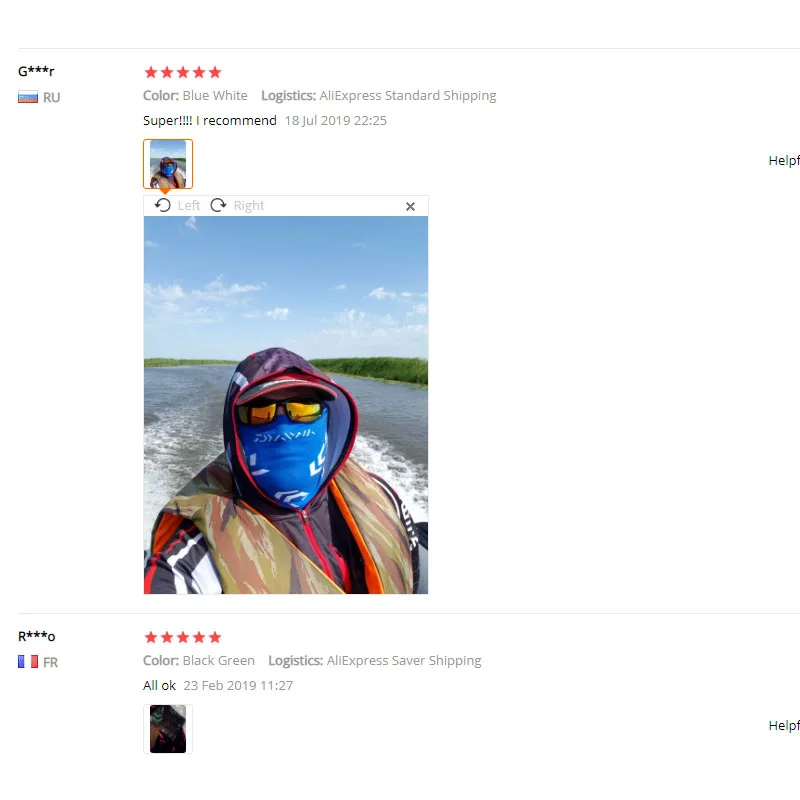
Task: Click the Russian flag icon
Action: pos(28,97)
